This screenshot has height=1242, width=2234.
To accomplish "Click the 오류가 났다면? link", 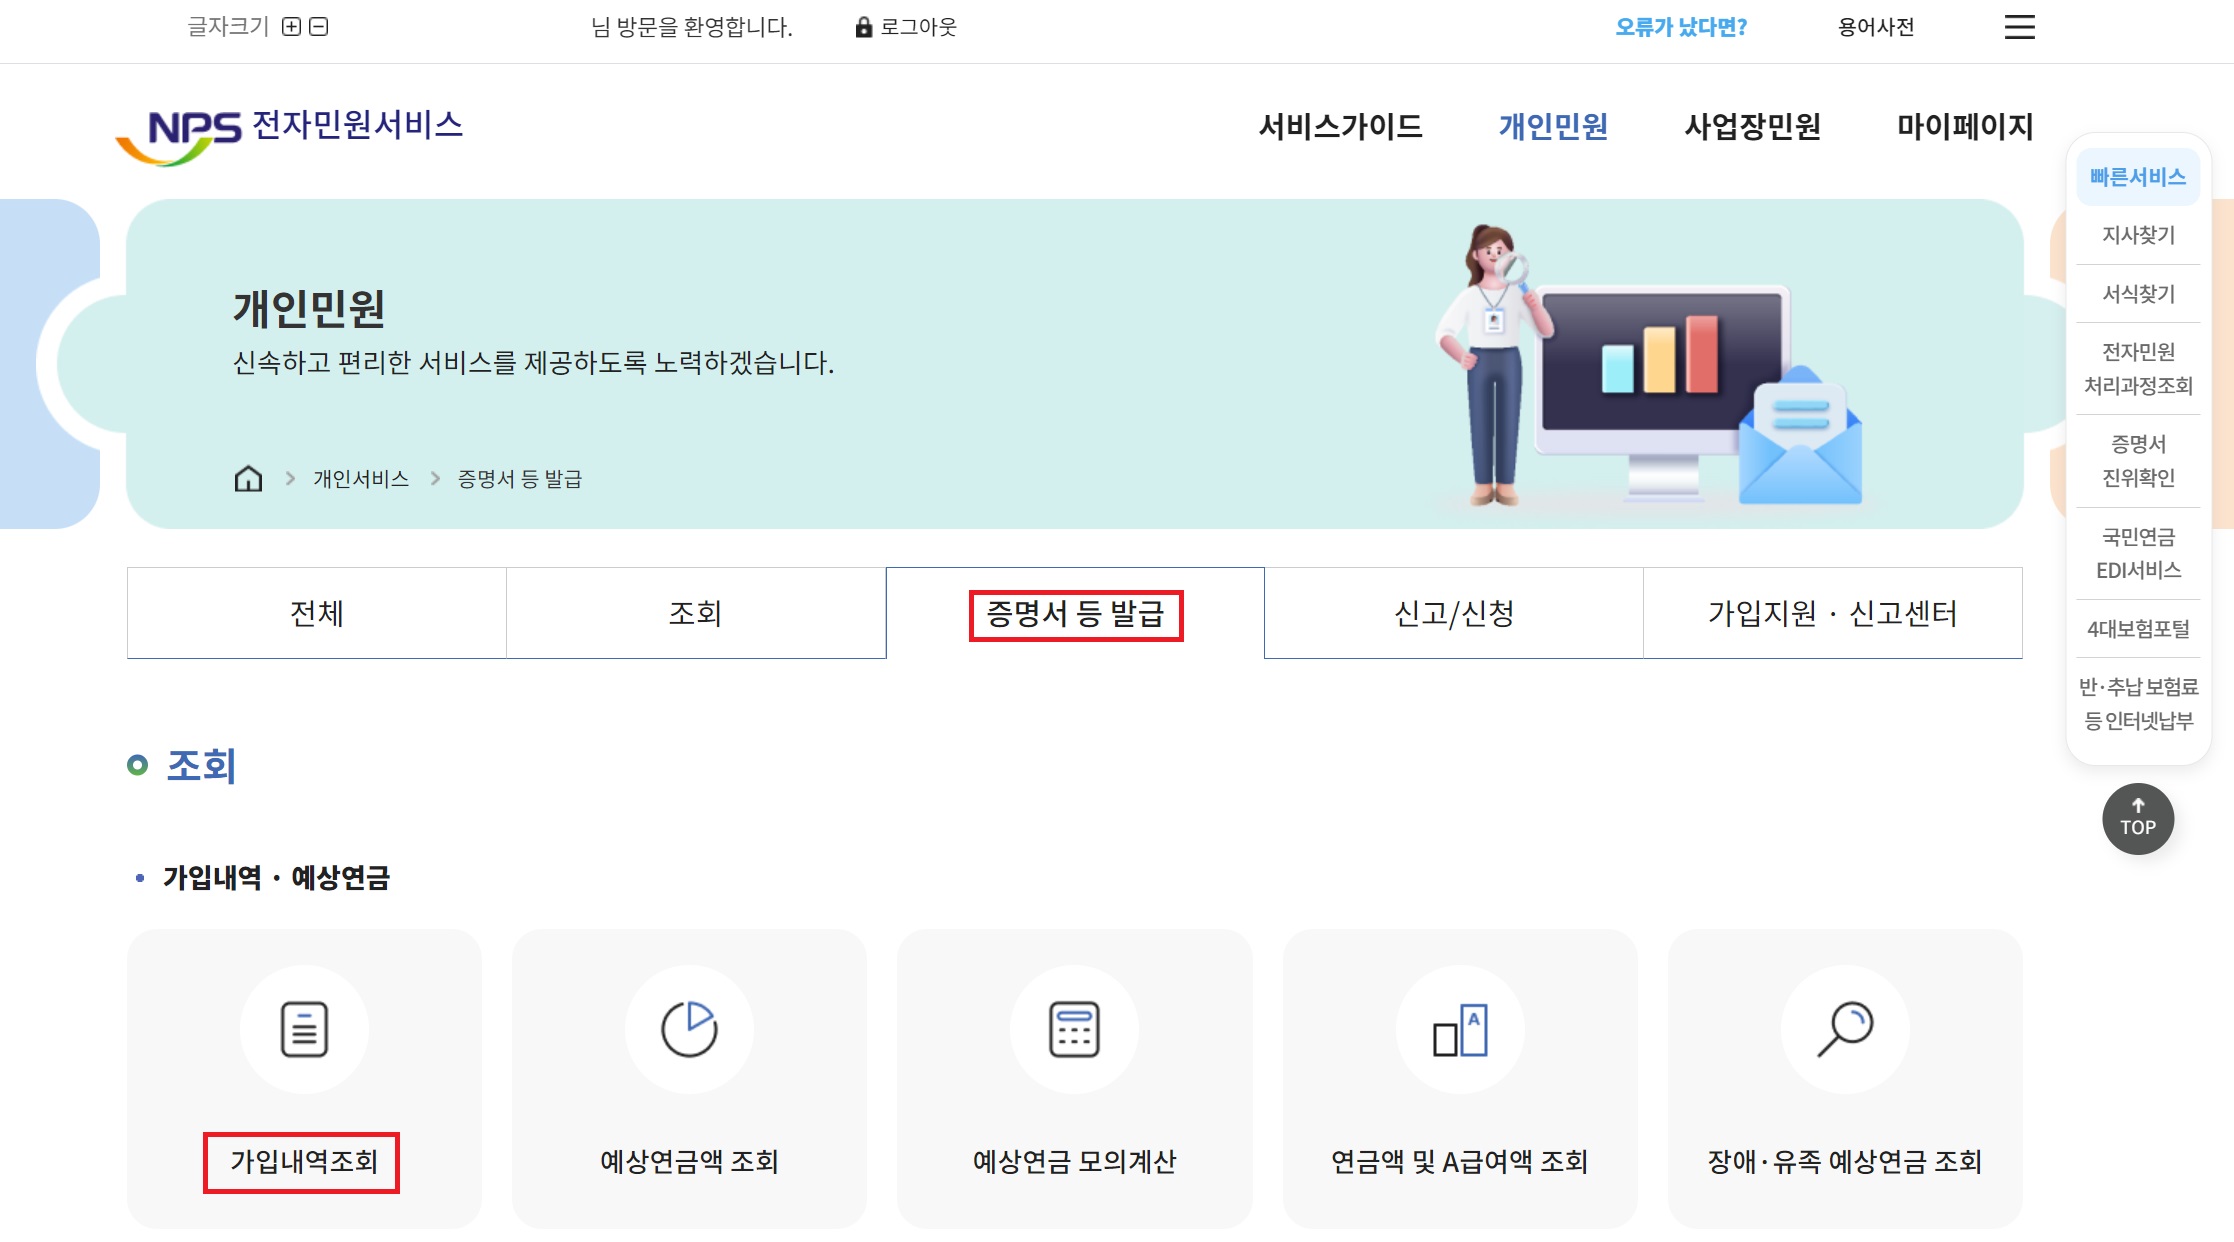I will 1681,27.
